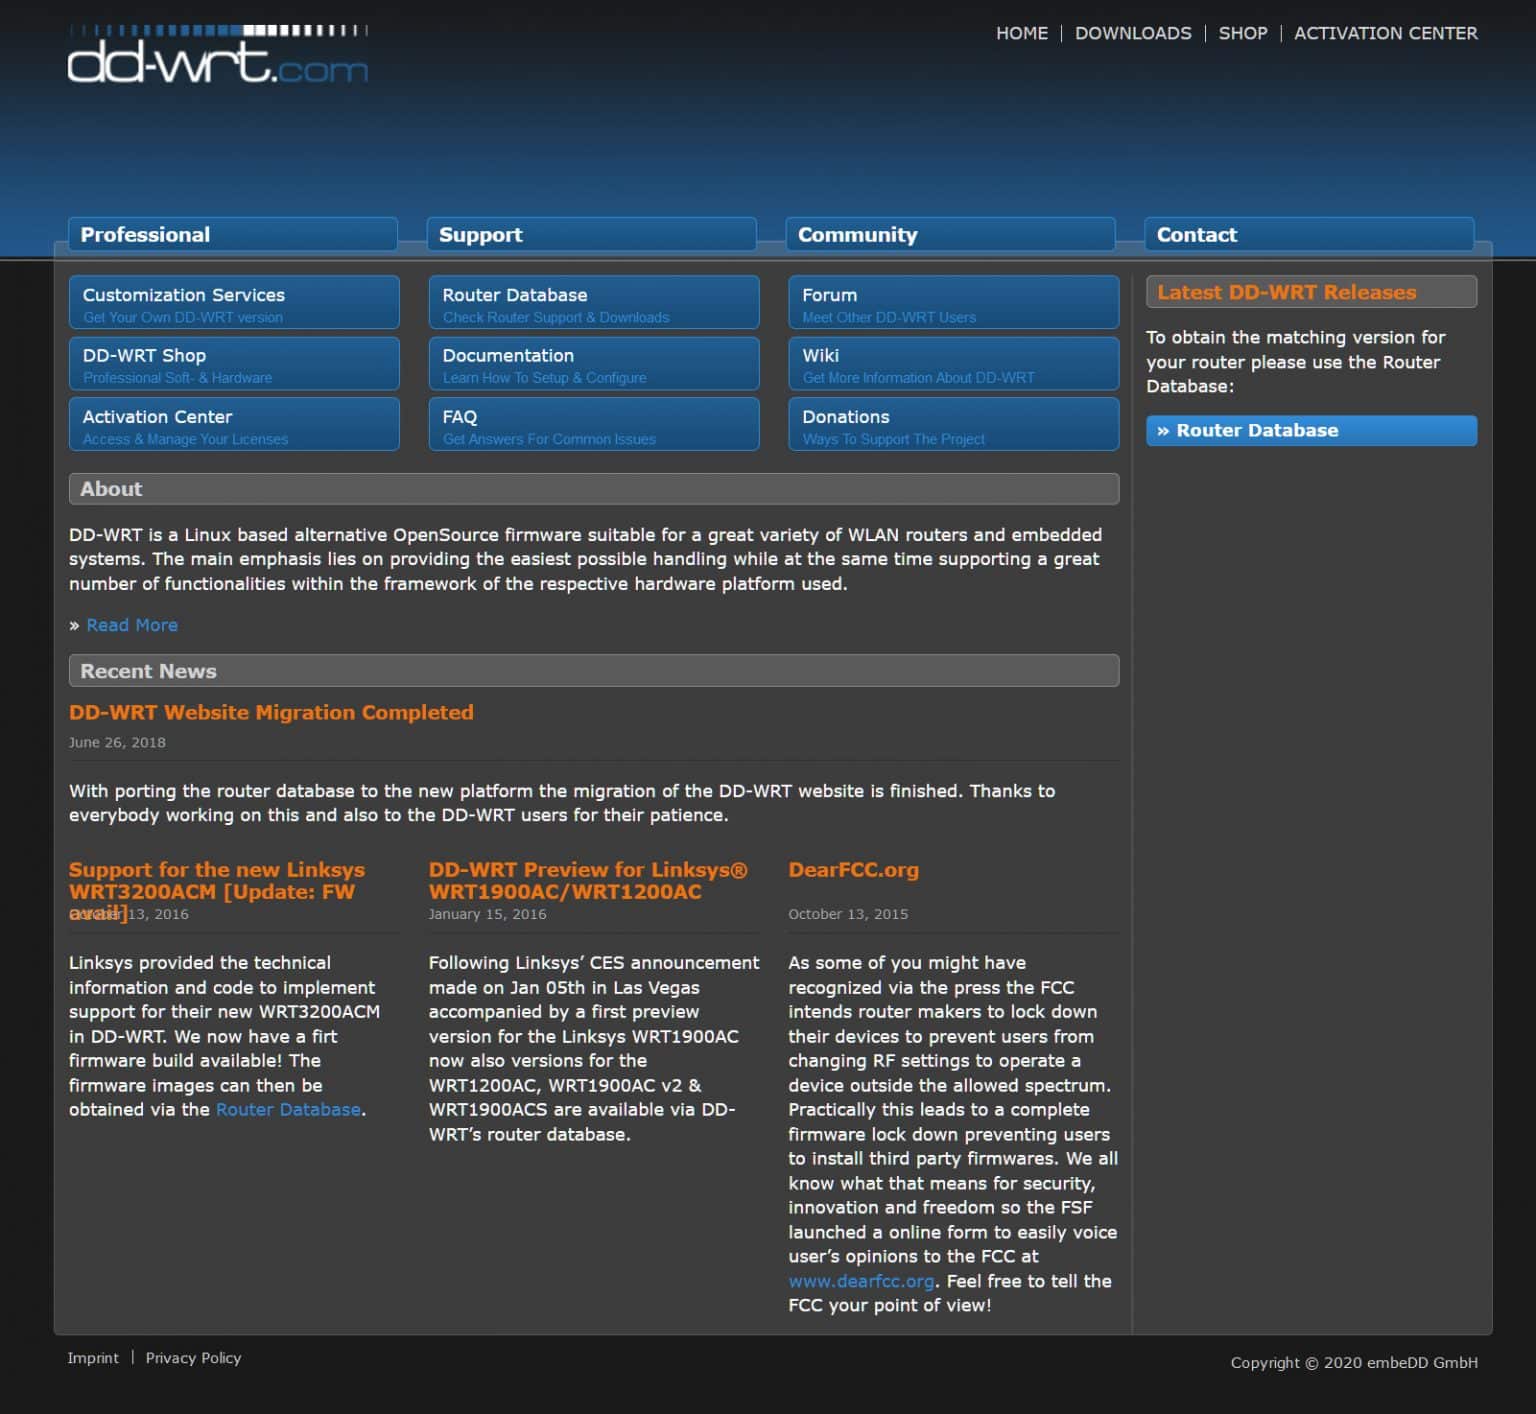Go to DOWNLOADS in top navigation
Screen dimensions: 1536x1414
pos(1132,33)
